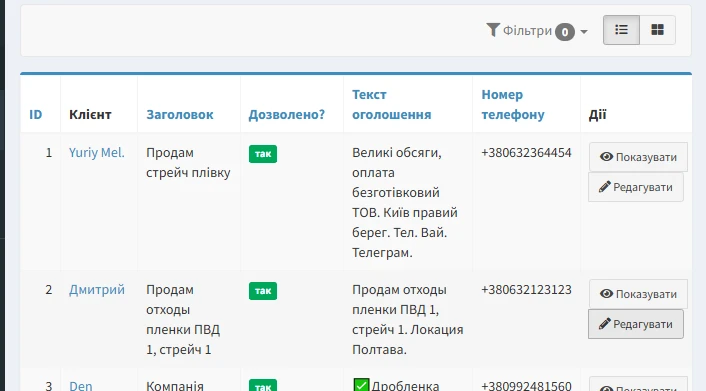Open the Фільтри dropdown caret
The image size is (706, 391).
coord(584,32)
